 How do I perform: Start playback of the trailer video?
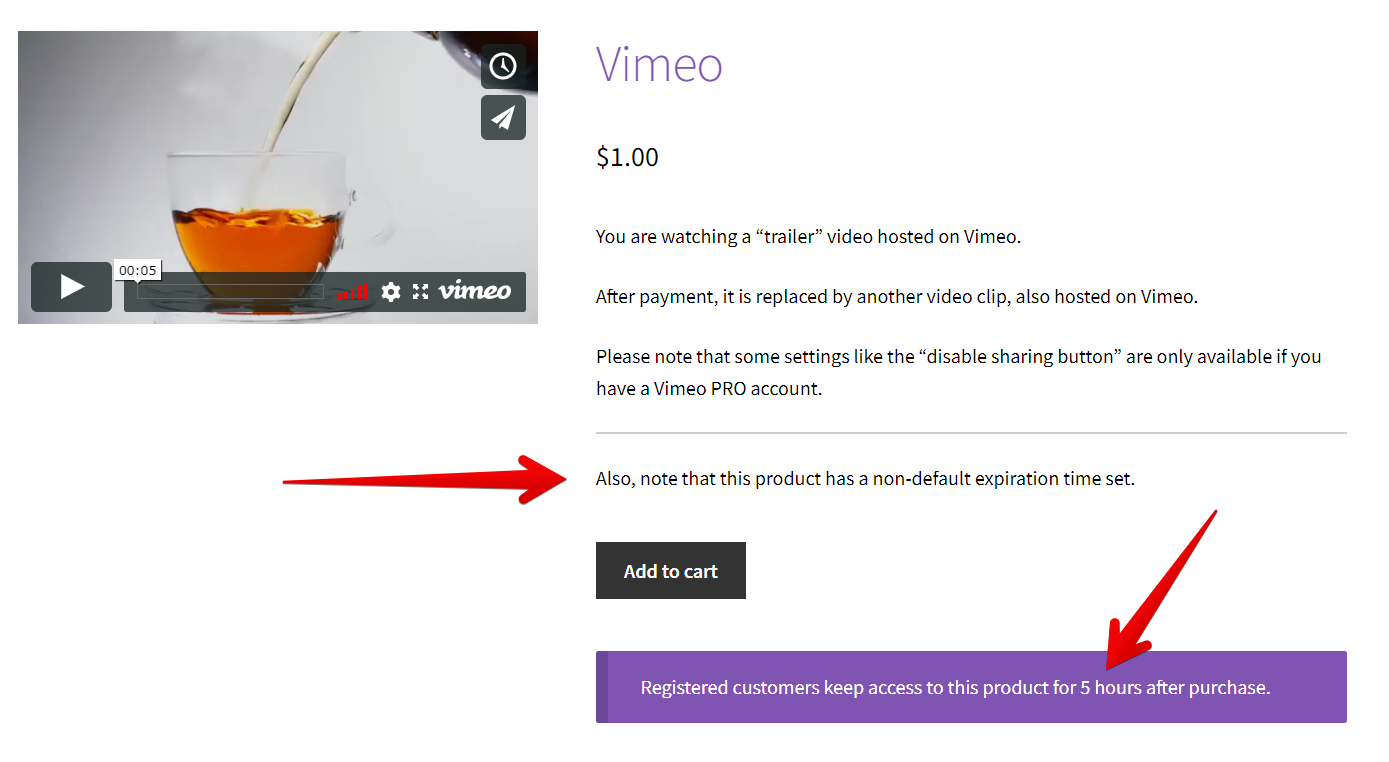coord(71,286)
